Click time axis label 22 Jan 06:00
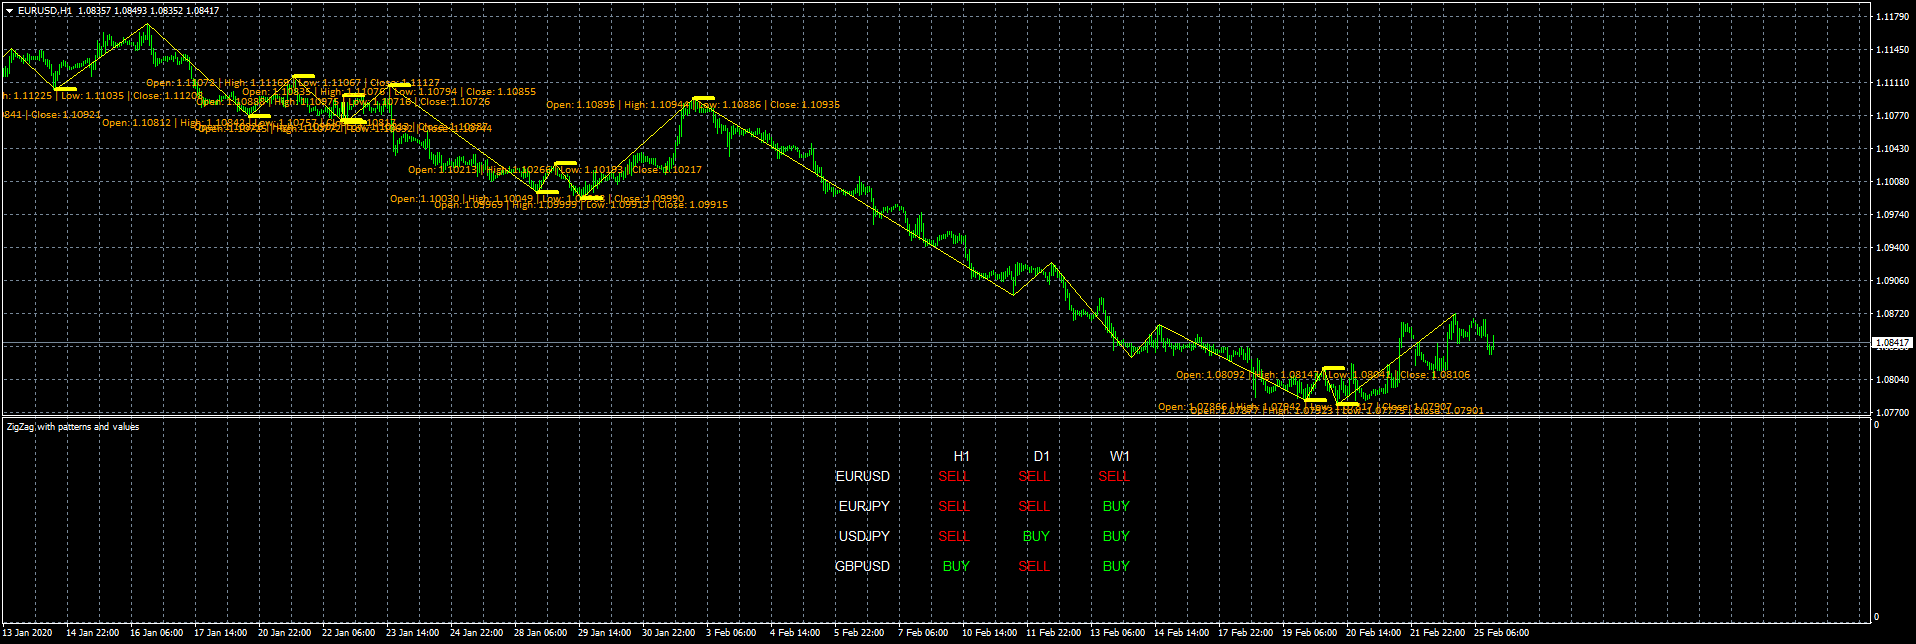 pos(348,632)
